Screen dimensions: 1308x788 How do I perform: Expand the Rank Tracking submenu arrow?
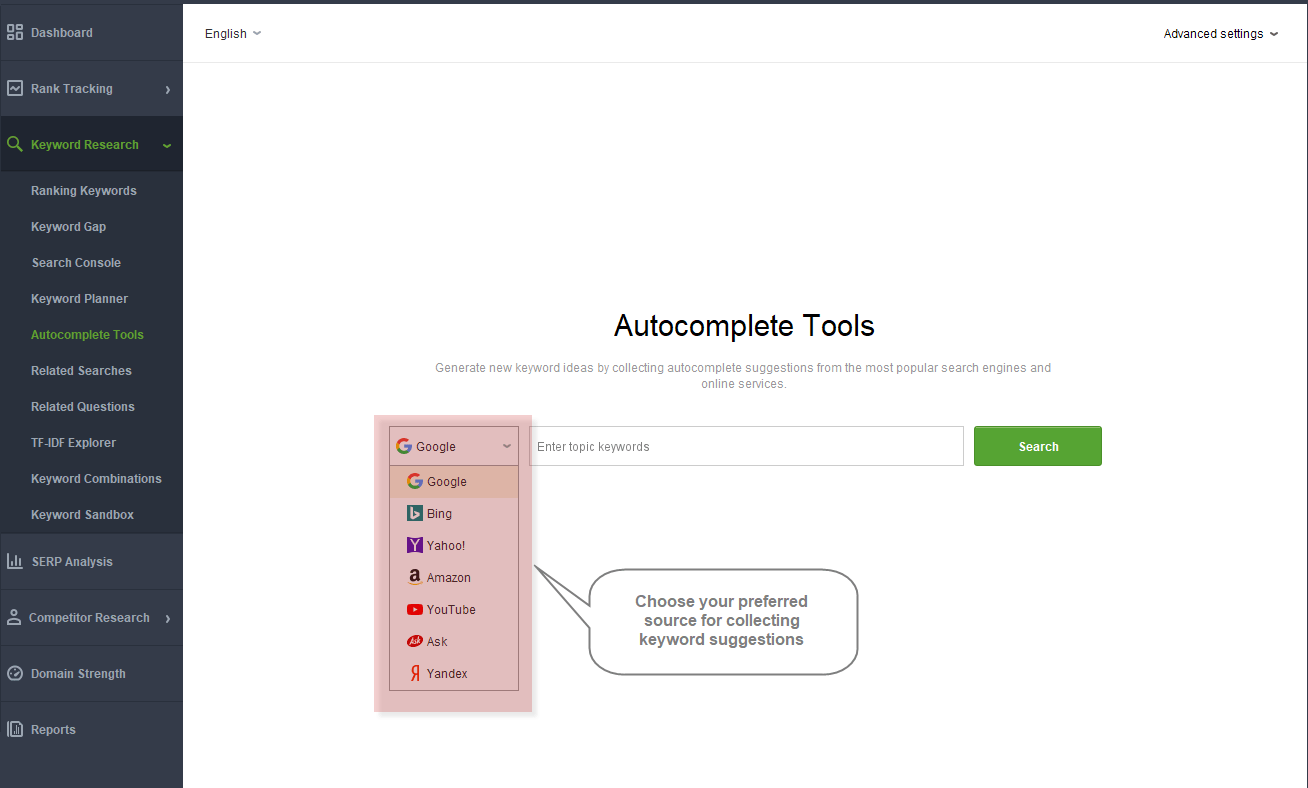(x=167, y=90)
